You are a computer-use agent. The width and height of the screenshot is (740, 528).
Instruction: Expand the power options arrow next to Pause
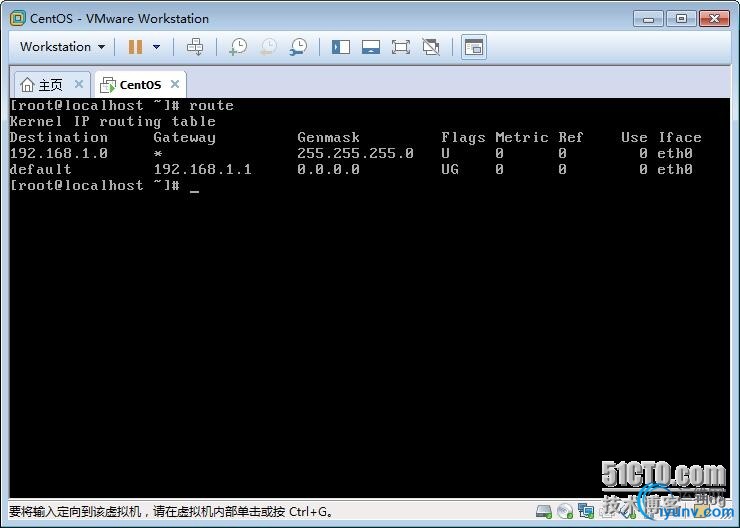[157, 47]
